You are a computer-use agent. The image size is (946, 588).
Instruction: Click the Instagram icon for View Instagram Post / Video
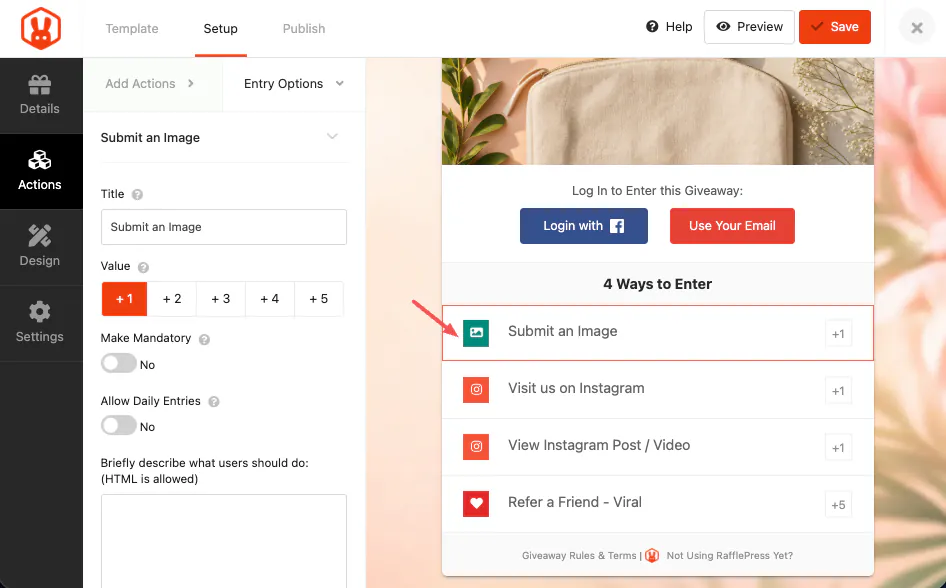(475, 447)
